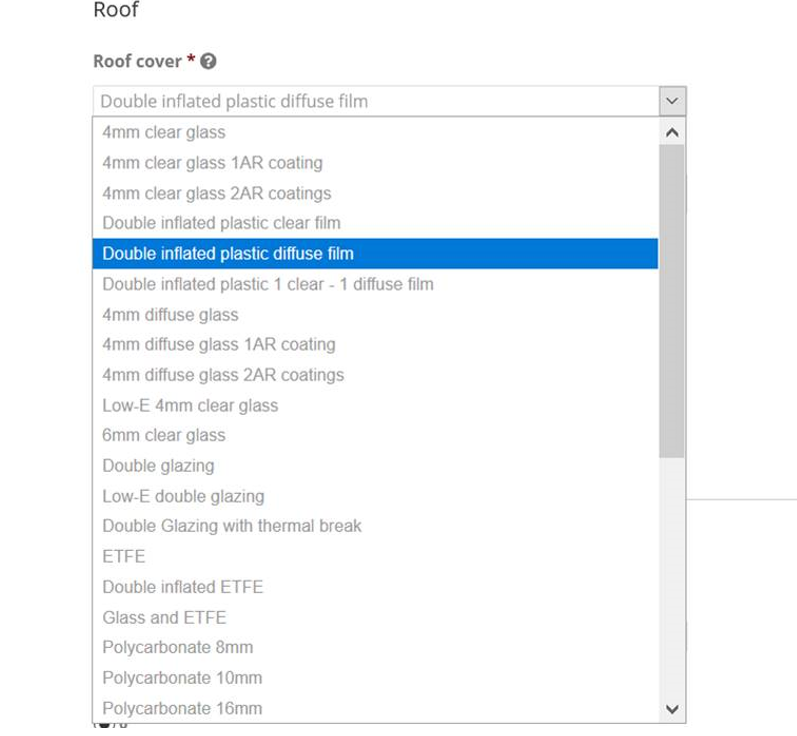Select 4mm clear glass 1AR coating
This screenshot has height=736, width=797.
[x=375, y=163]
